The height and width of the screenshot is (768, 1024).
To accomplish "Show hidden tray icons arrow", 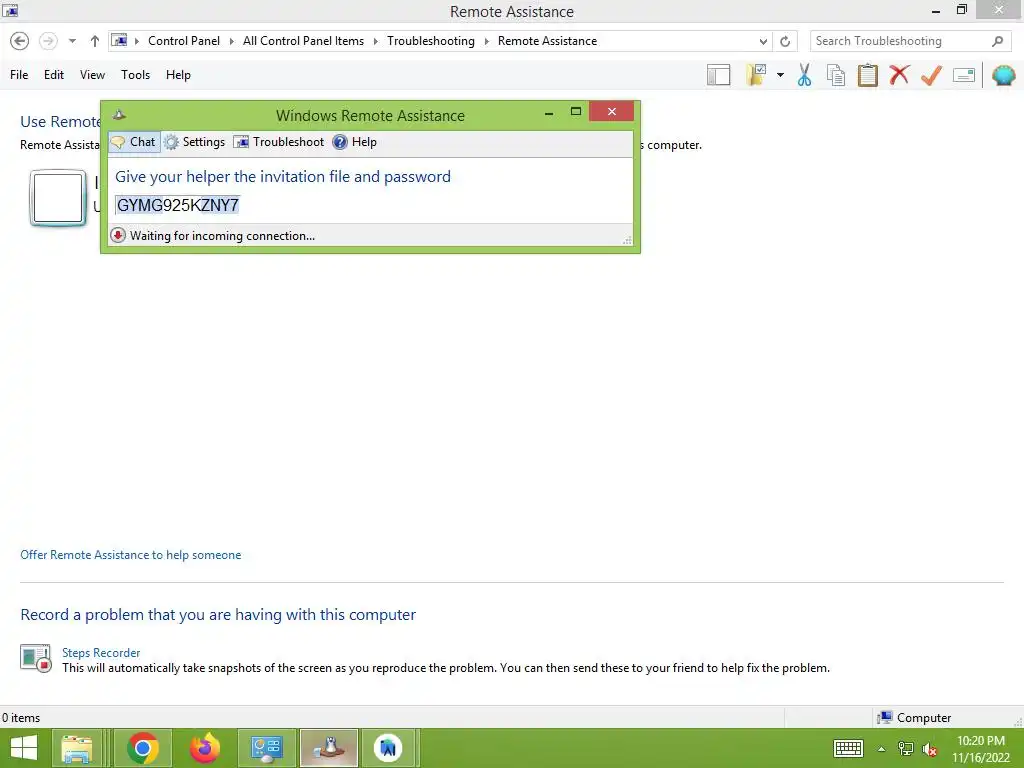I will coord(882,748).
